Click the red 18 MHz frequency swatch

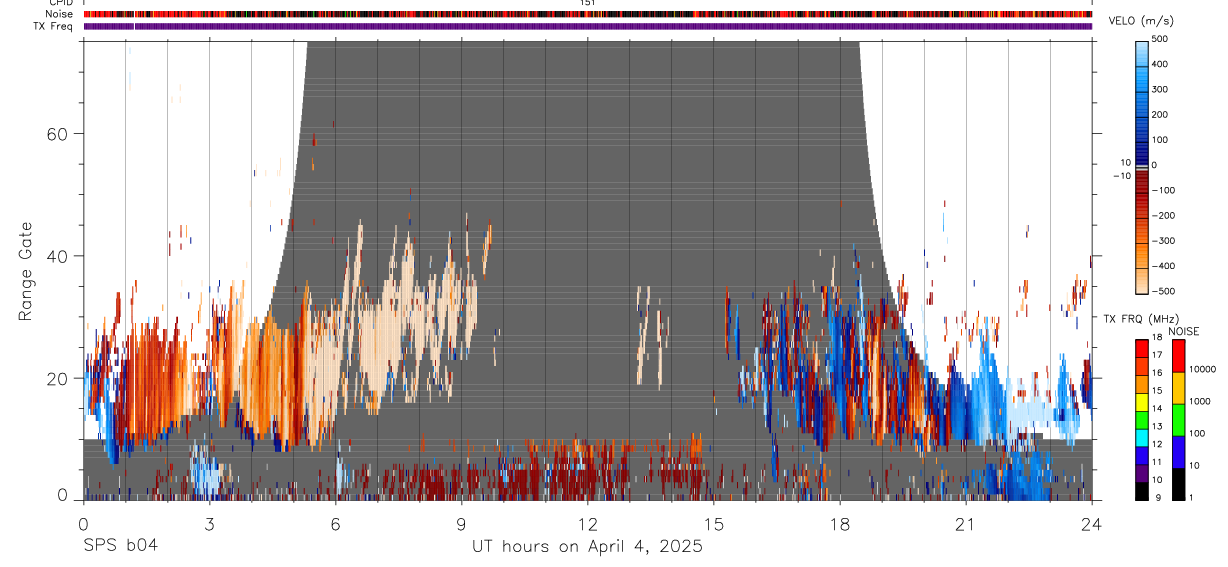[x=1141, y=346]
